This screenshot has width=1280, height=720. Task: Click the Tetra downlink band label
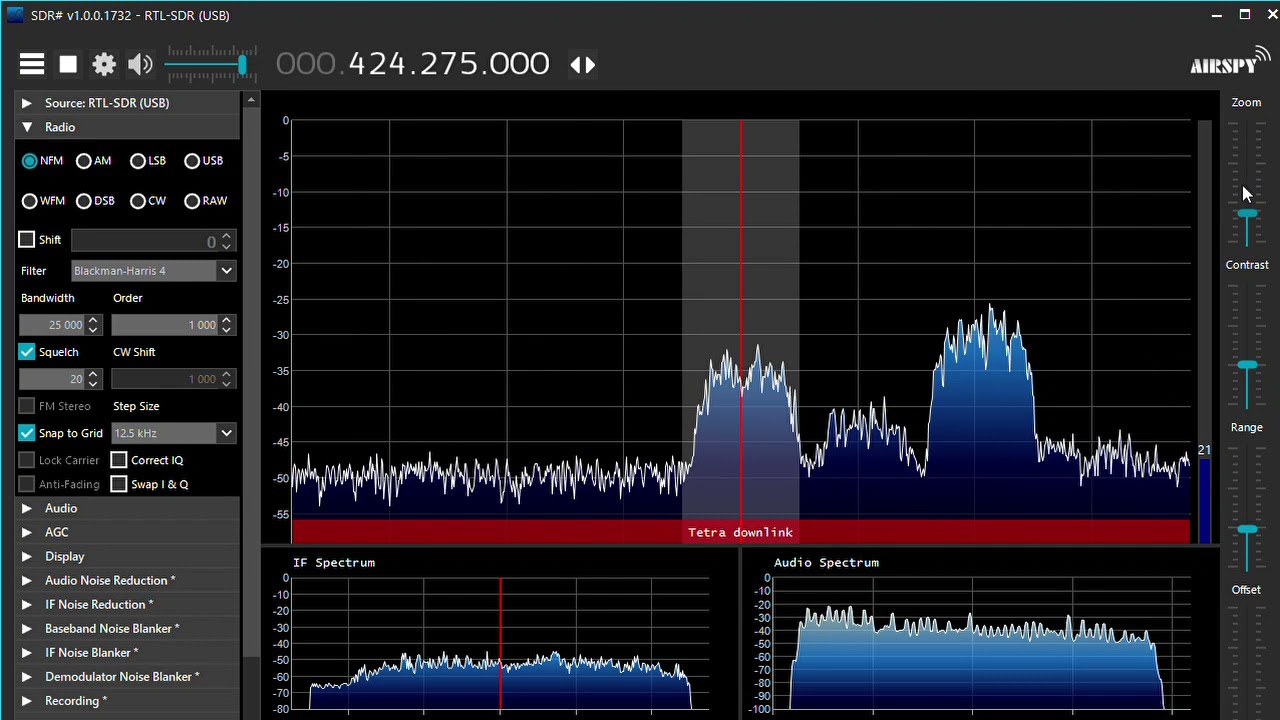pos(740,532)
